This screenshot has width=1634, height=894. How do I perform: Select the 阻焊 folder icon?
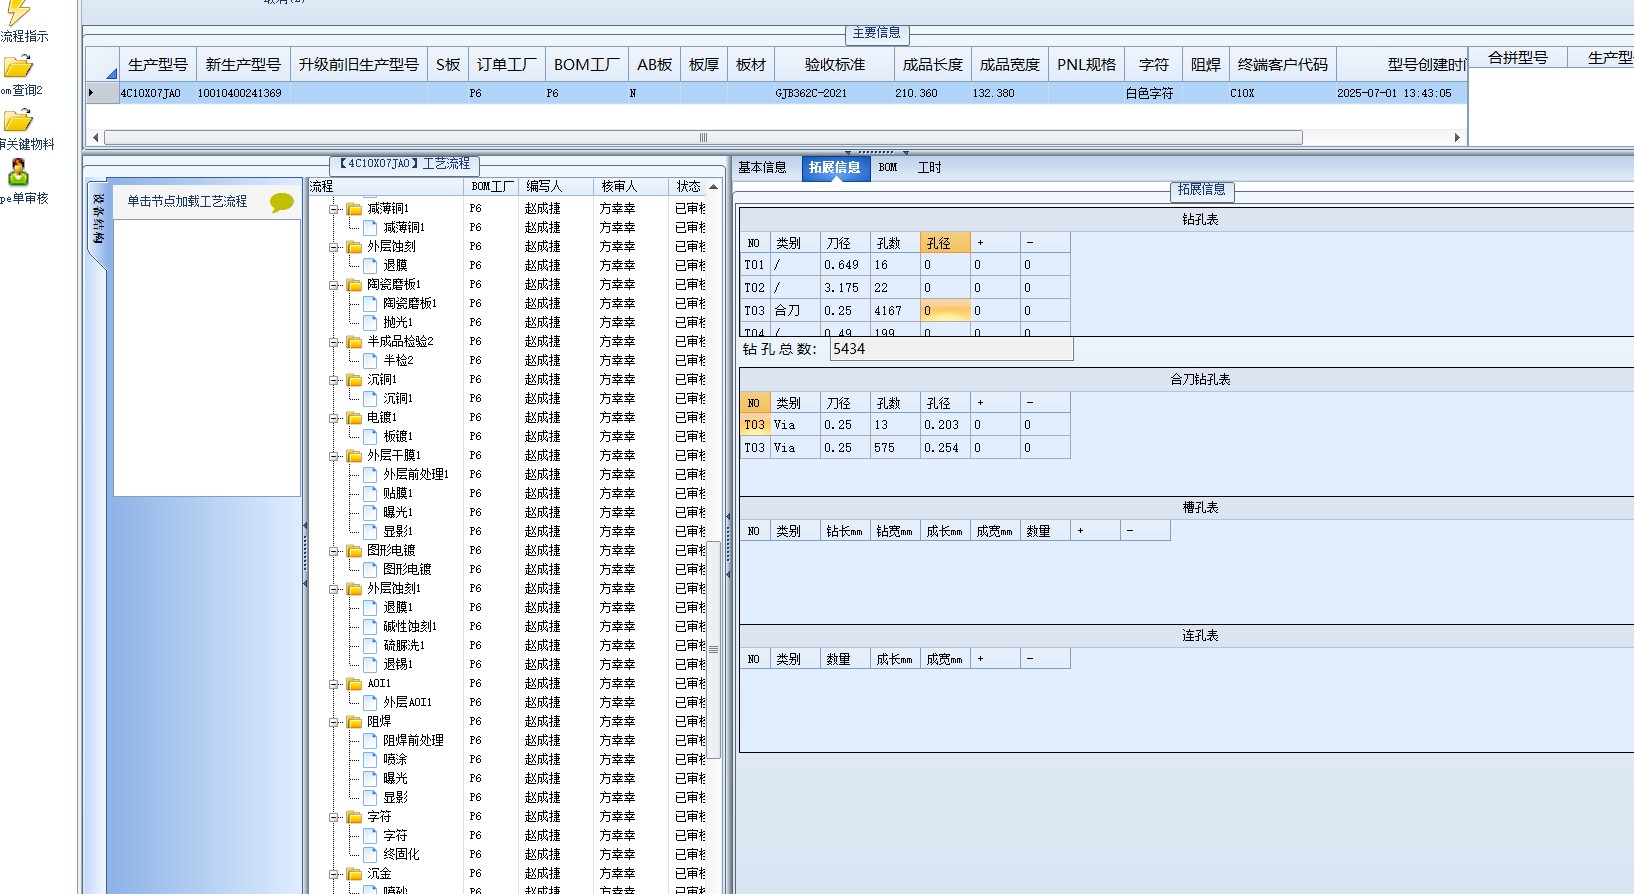[354, 722]
